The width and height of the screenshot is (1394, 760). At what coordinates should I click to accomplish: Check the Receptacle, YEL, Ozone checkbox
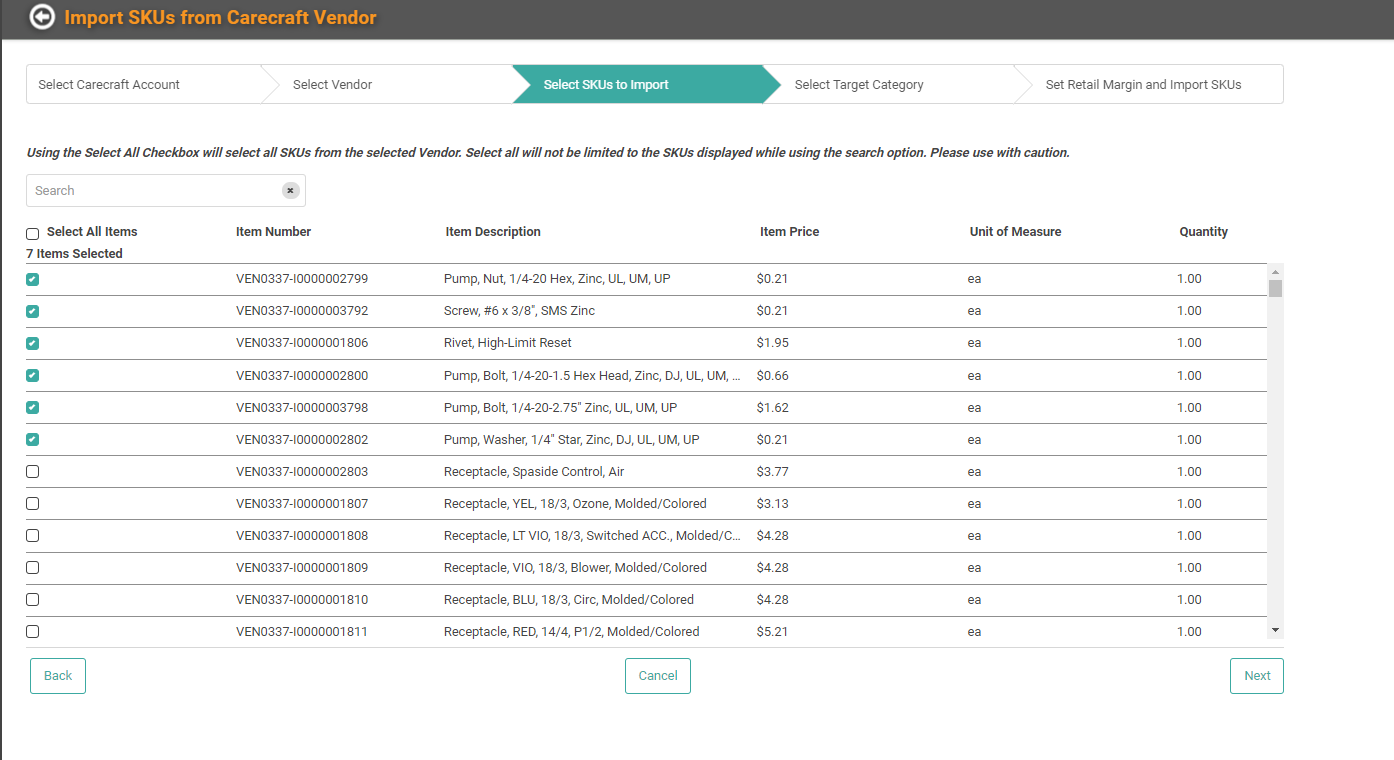click(33, 504)
